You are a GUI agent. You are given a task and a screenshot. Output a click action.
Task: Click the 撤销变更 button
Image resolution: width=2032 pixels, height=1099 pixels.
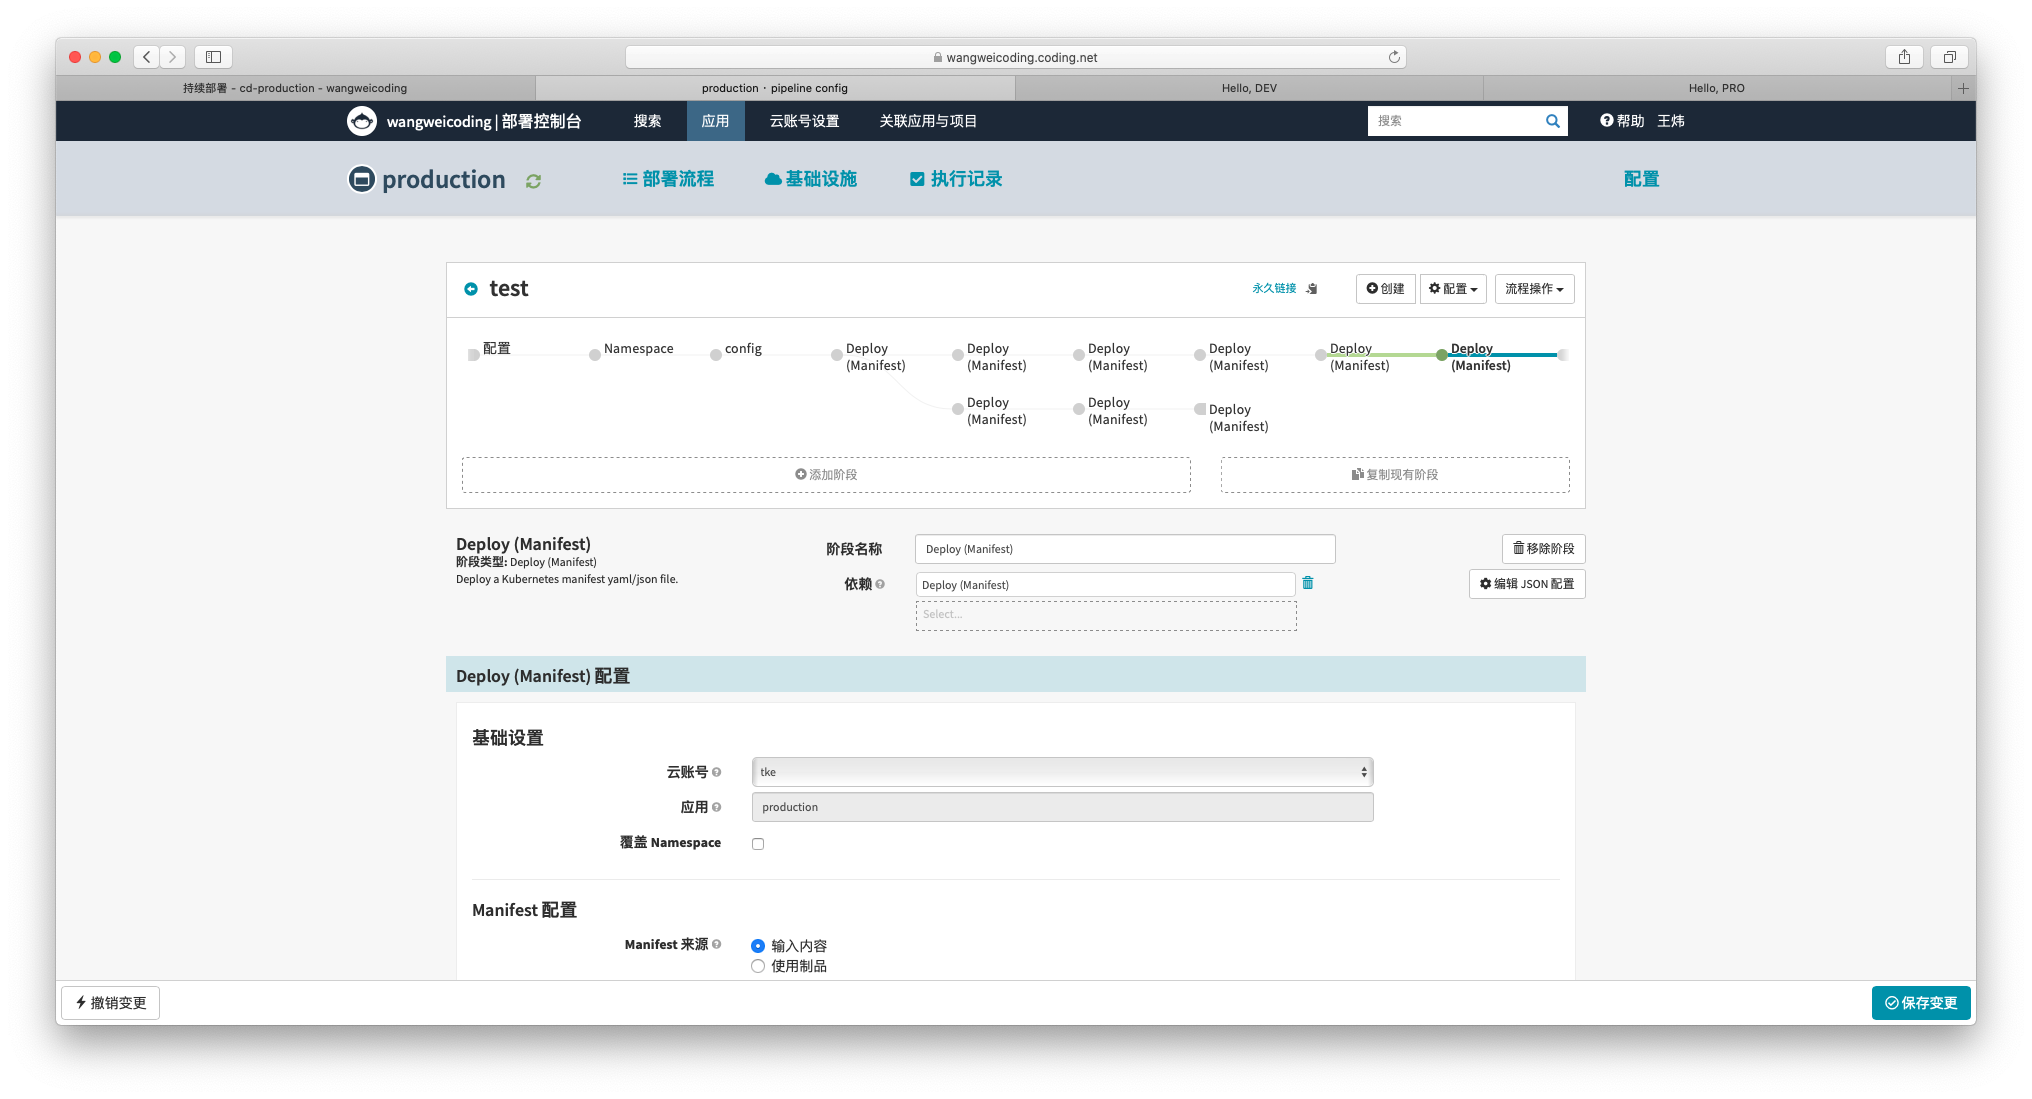[x=111, y=1003]
